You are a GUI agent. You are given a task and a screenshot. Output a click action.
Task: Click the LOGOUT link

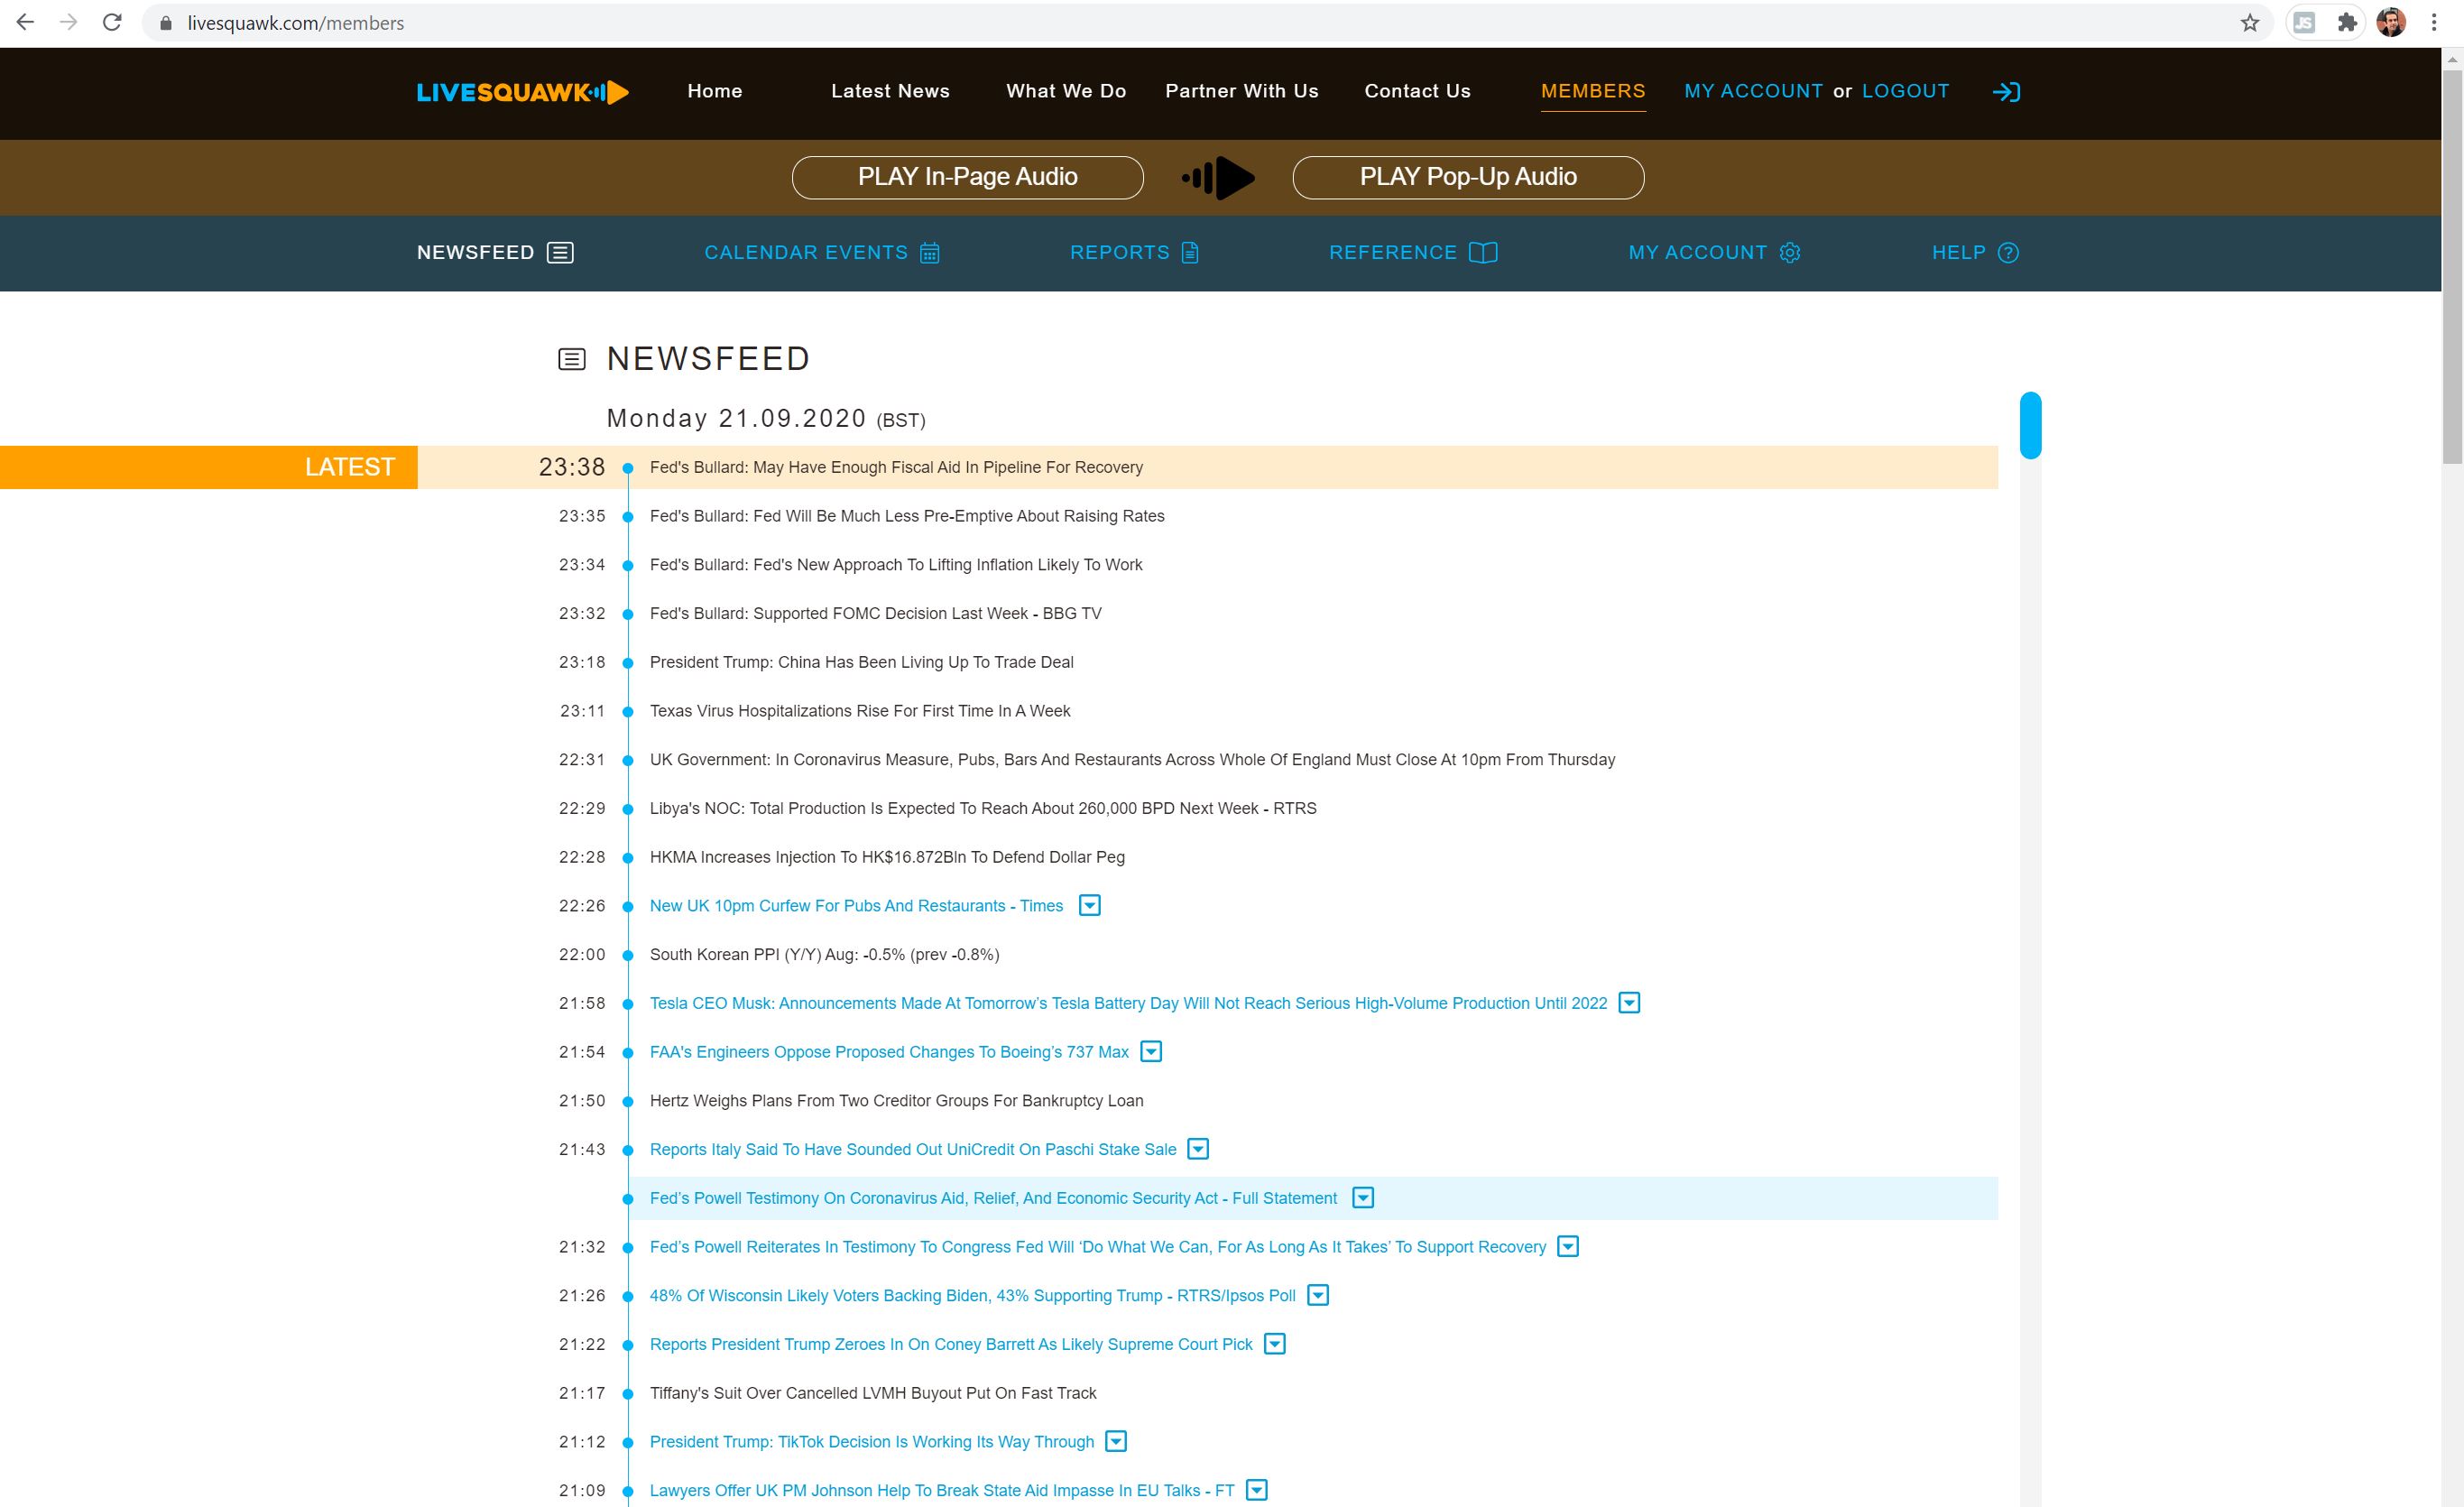(1905, 91)
